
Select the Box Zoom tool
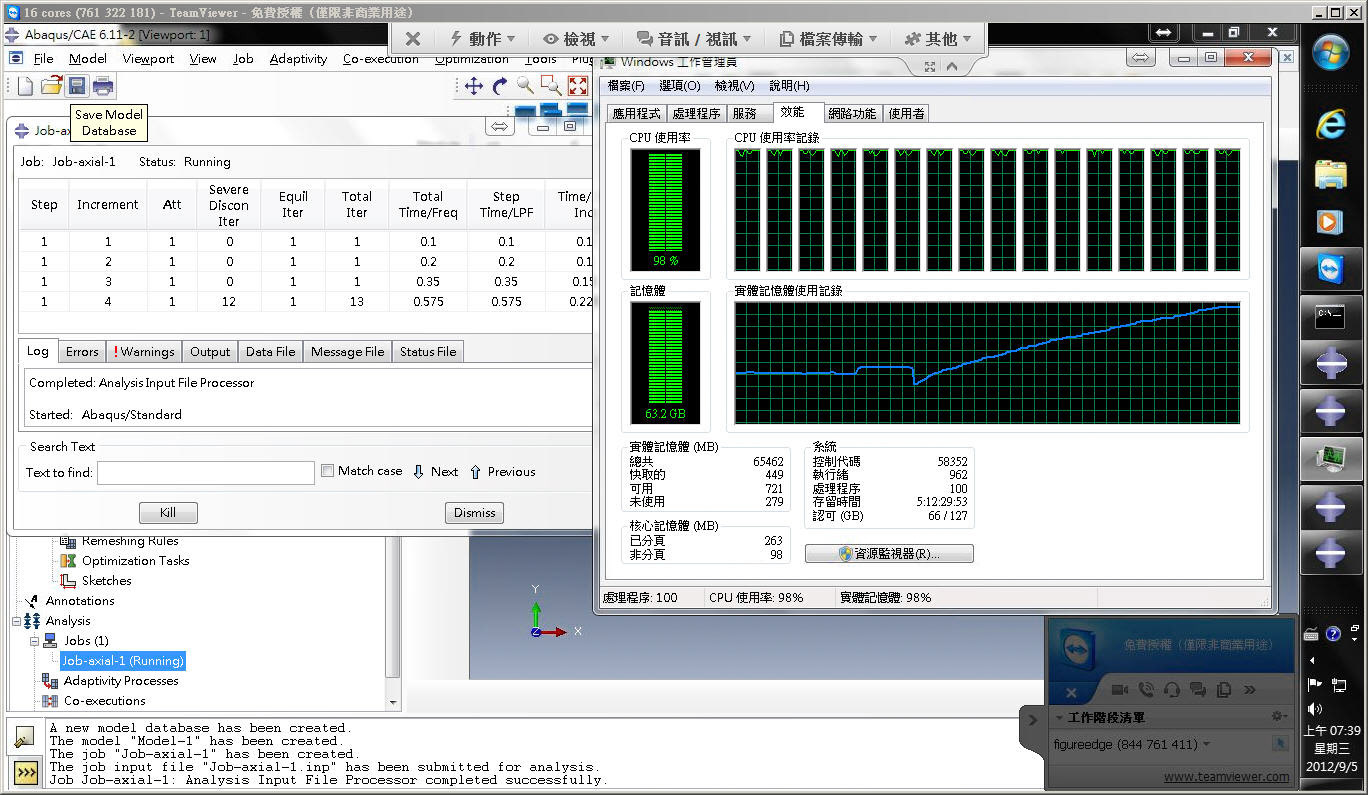click(x=551, y=86)
